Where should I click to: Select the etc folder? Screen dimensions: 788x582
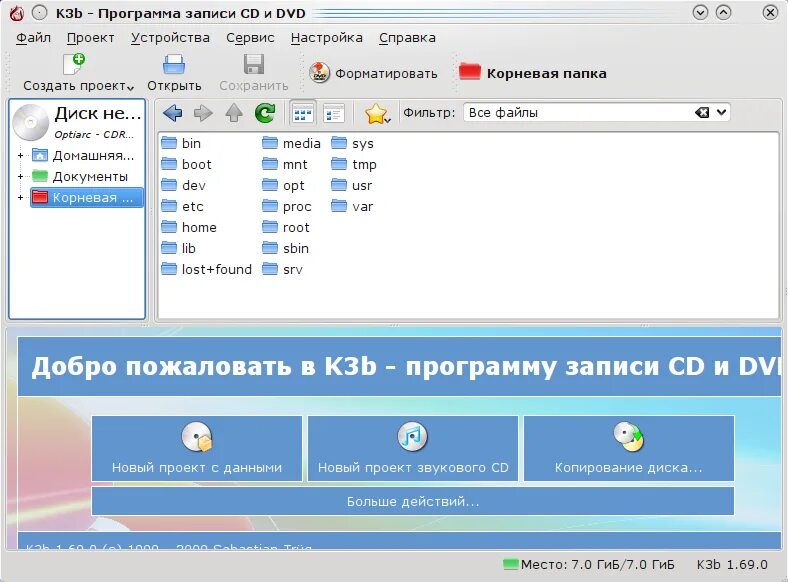(x=182, y=207)
